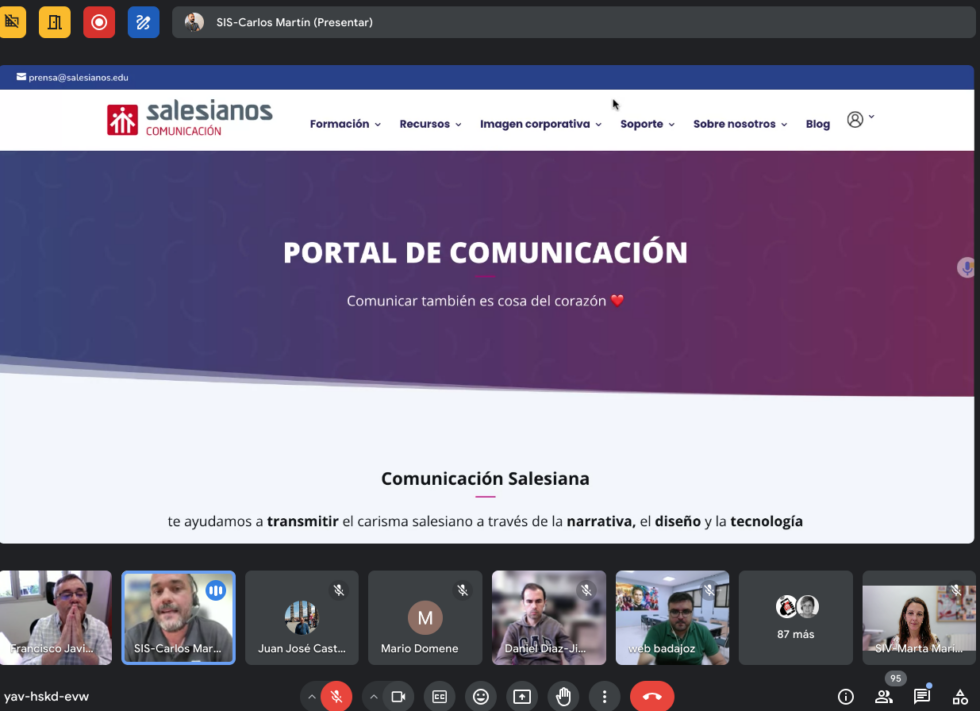Leave the call with the red hang-up button
Viewport: 980px width, 711px height.
tap(652, 696)
